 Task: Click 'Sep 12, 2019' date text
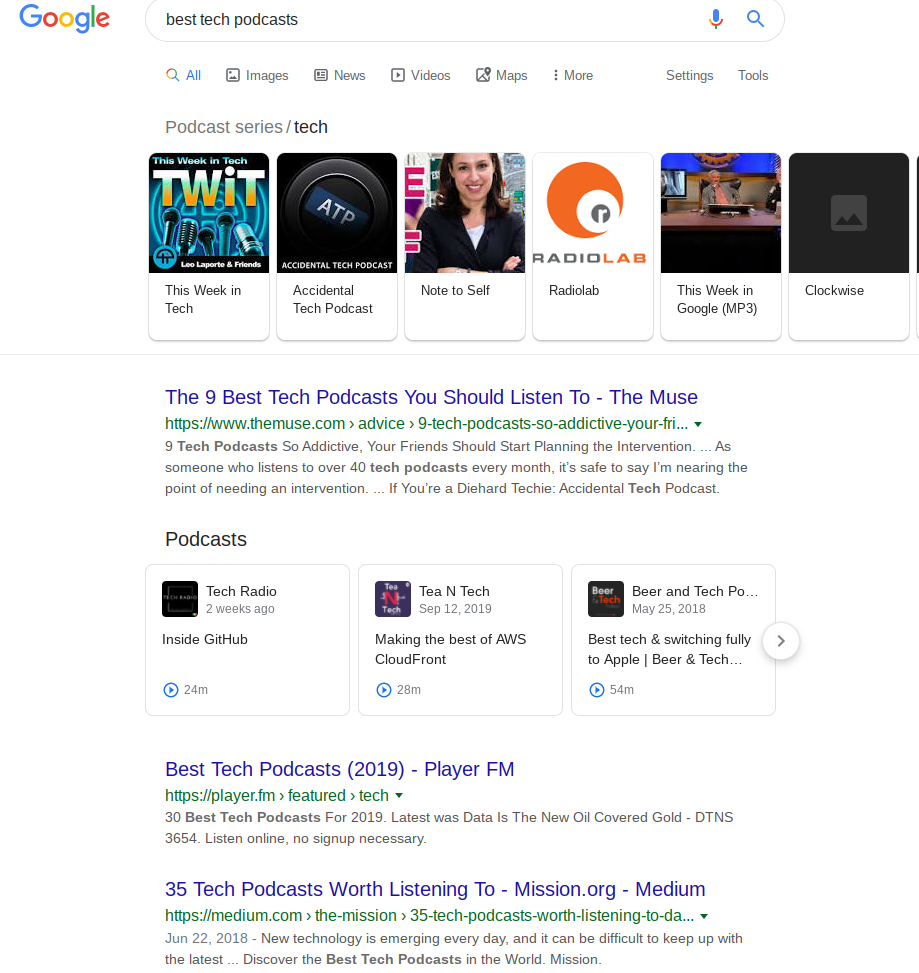(x=455, y=609)
